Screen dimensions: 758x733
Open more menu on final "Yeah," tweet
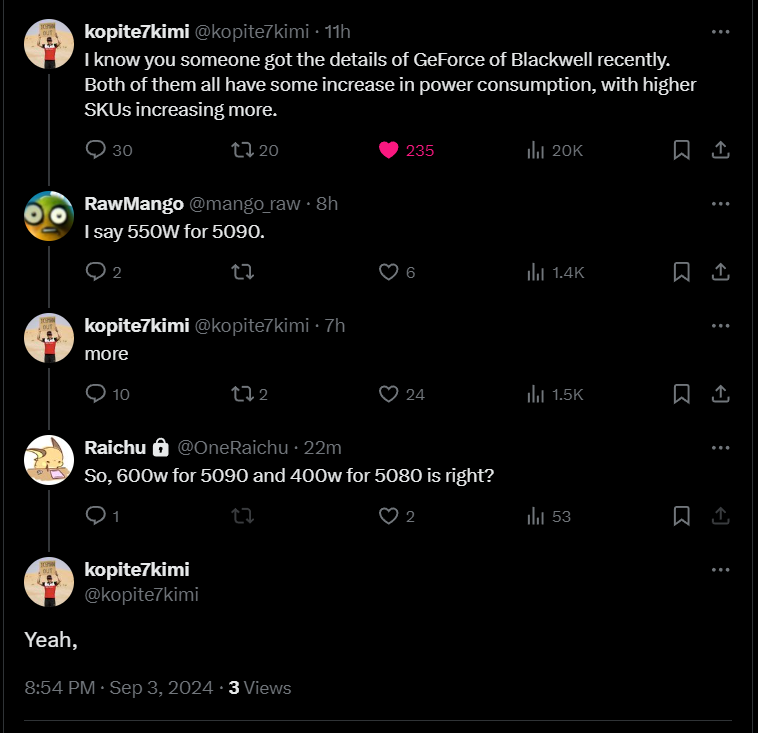click(720, 569)
